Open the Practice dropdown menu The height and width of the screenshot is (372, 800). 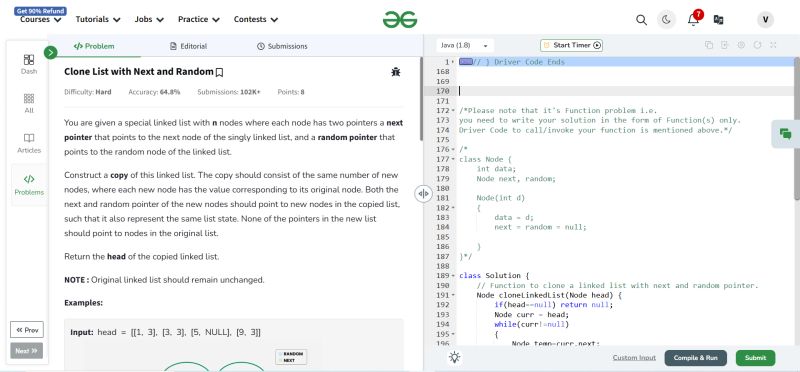coord(198,19)
